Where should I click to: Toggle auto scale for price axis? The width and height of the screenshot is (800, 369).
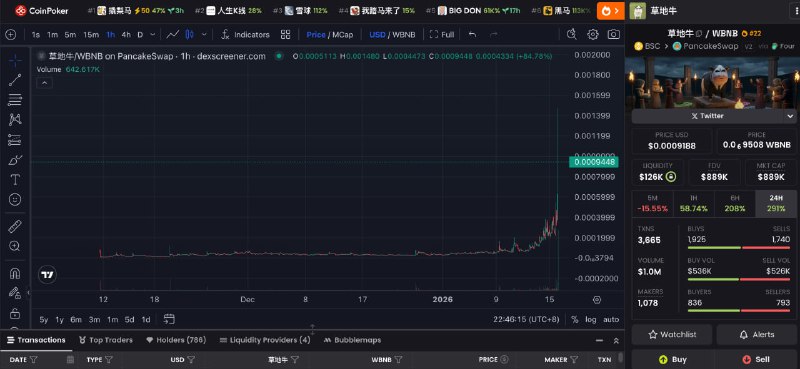[x=611, y=319]
